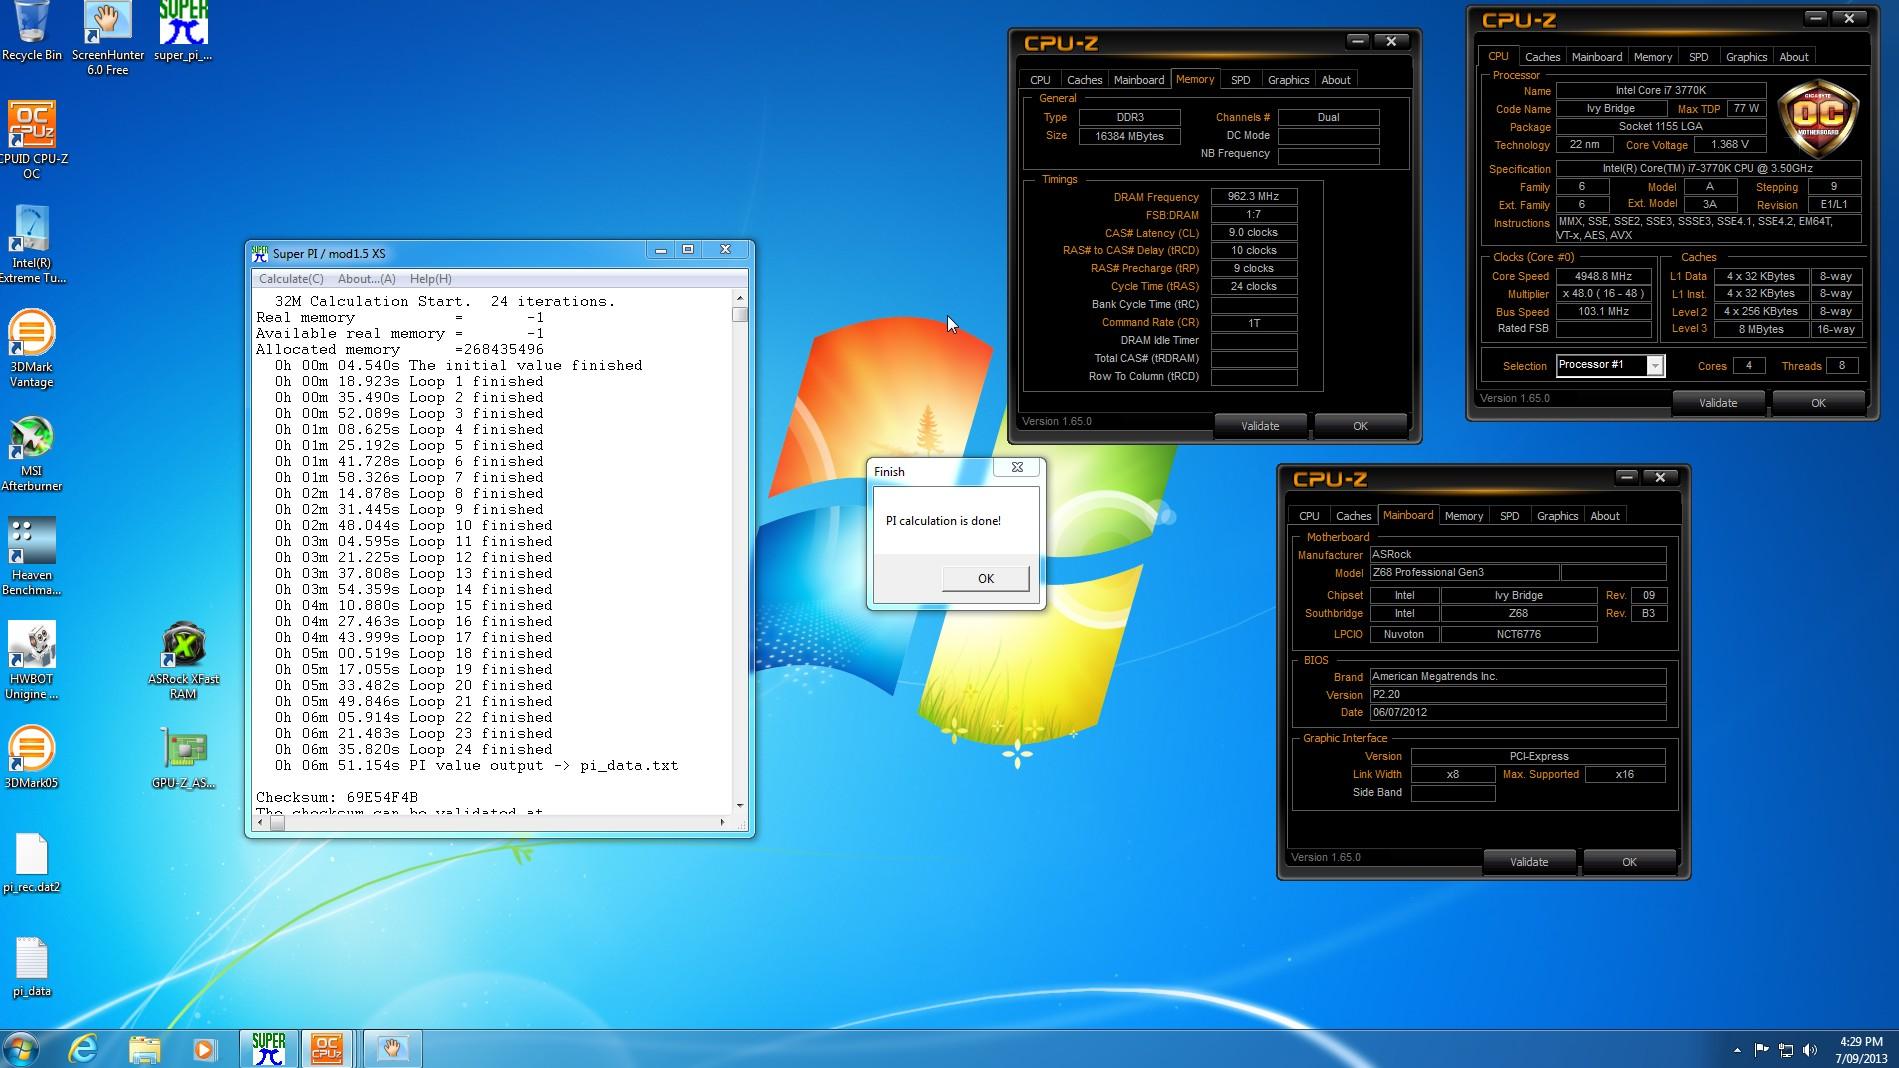Viewport: 1899px width, 1068px height.
Task: Select MSI Afterburner desktop icon
Action: pos(32,454)
